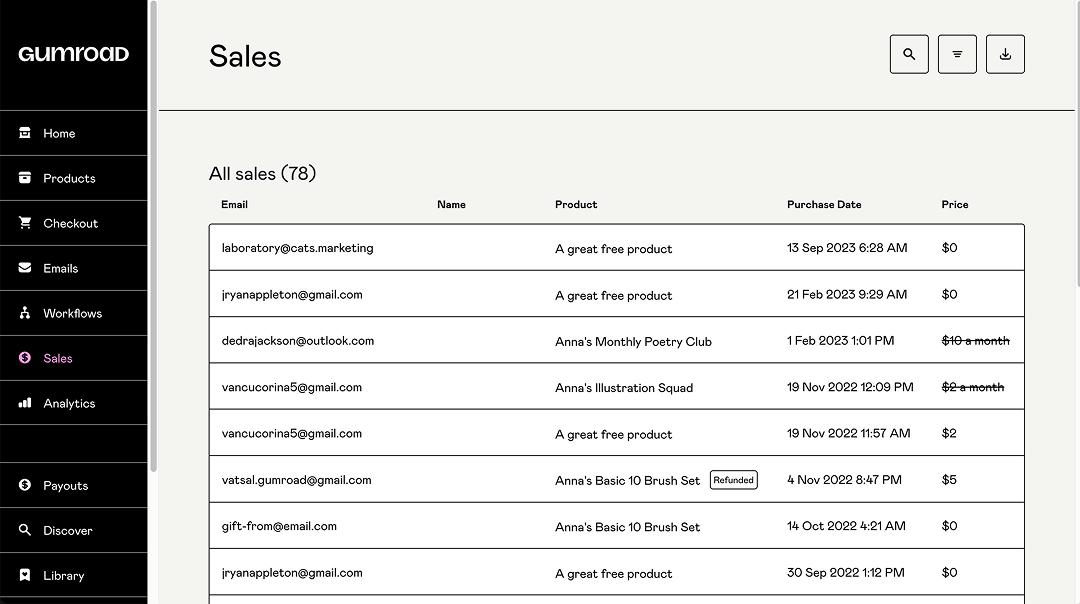Click the Products box icon

(x=25, y=178)
